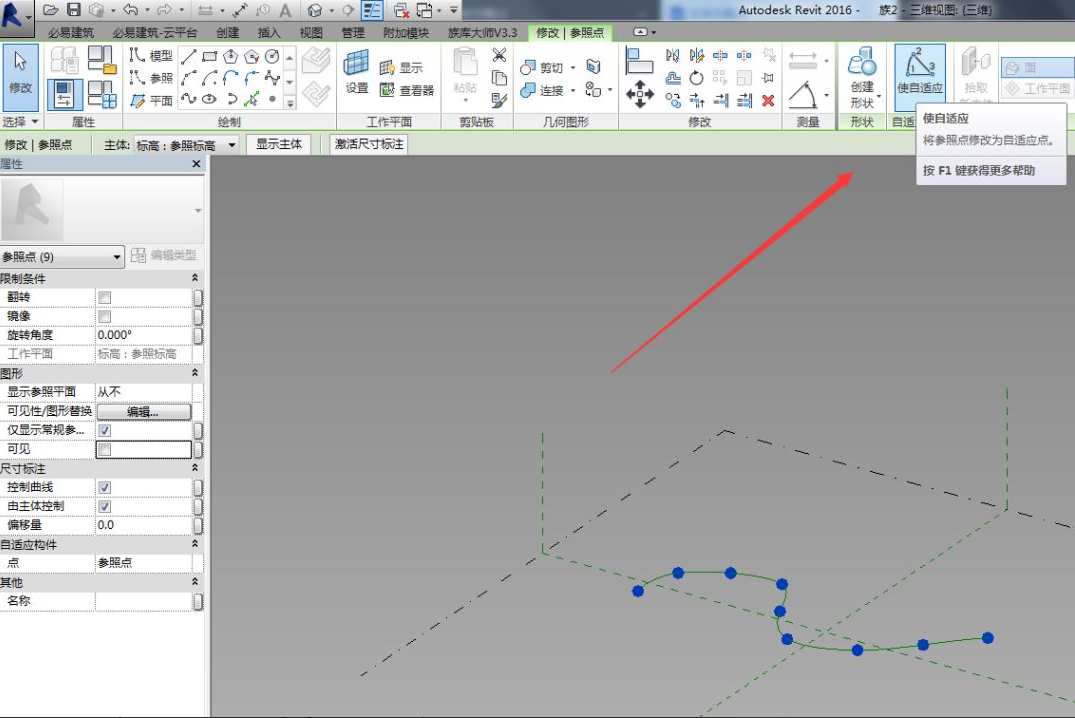This screenshot has height=718, width=1075.
Task: Click the Move tool with four arrows
Action: 640,95
